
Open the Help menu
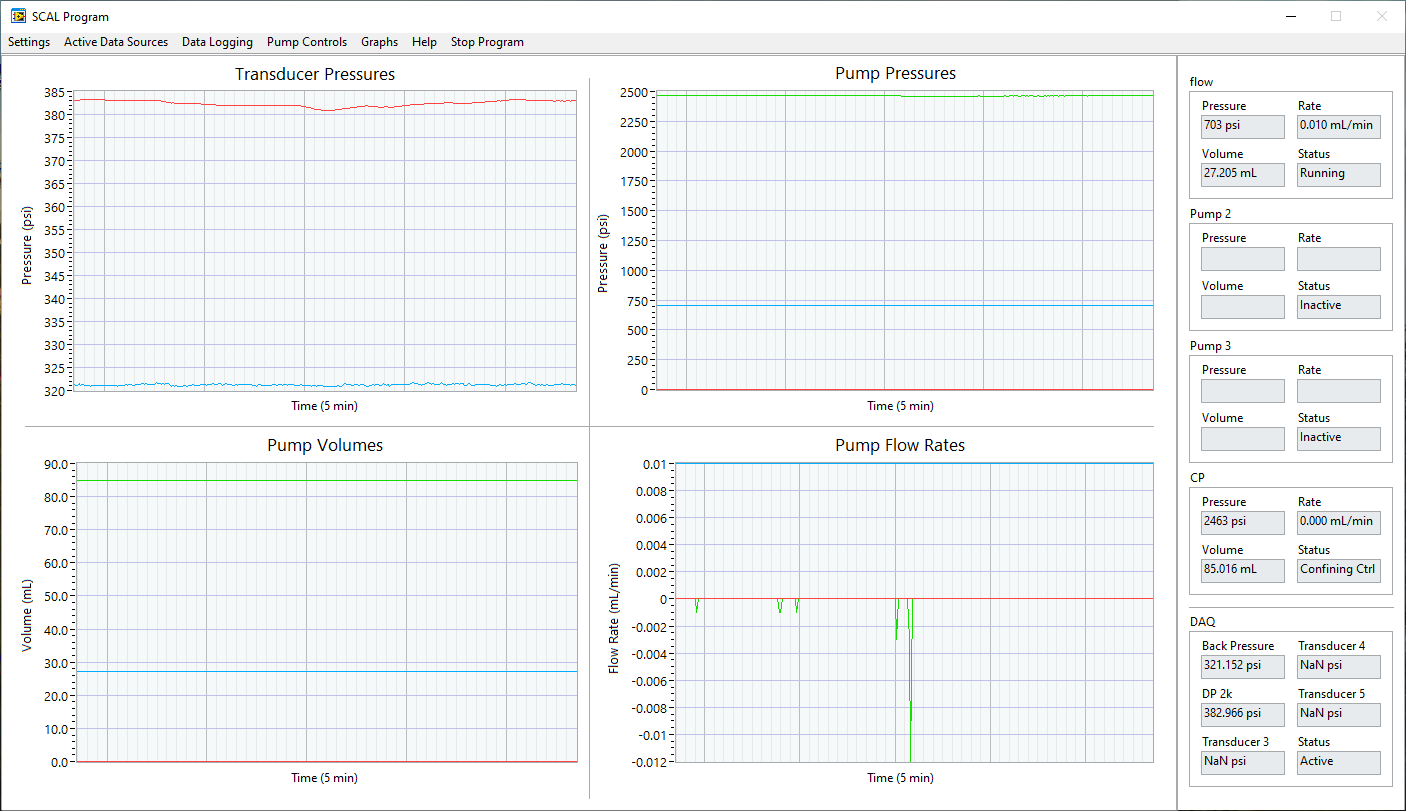pyautogui.click(x=424, y=42)
